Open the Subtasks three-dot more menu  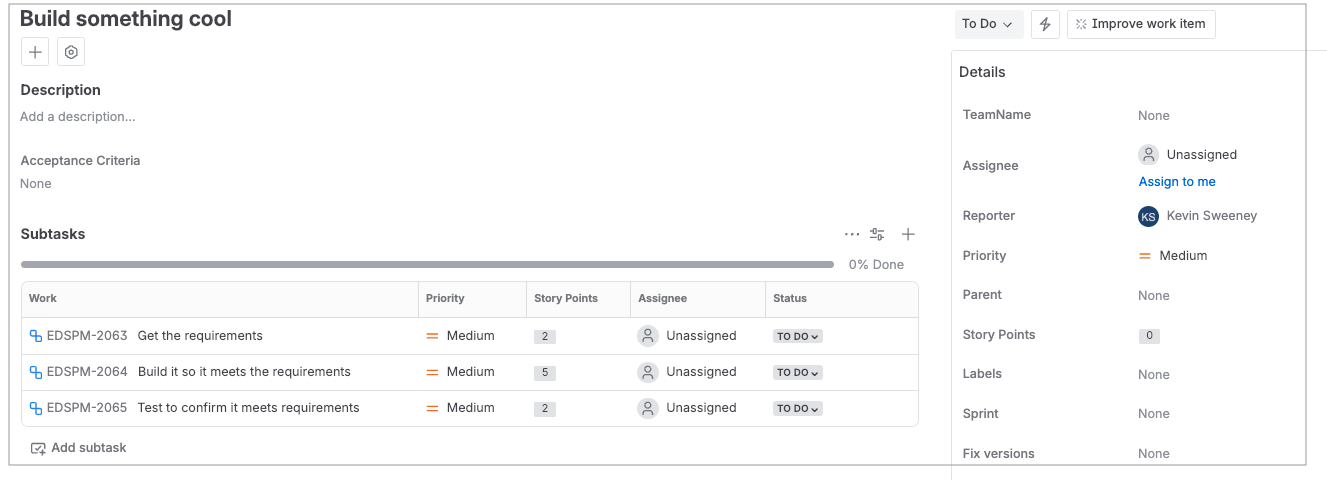[852, 234]
